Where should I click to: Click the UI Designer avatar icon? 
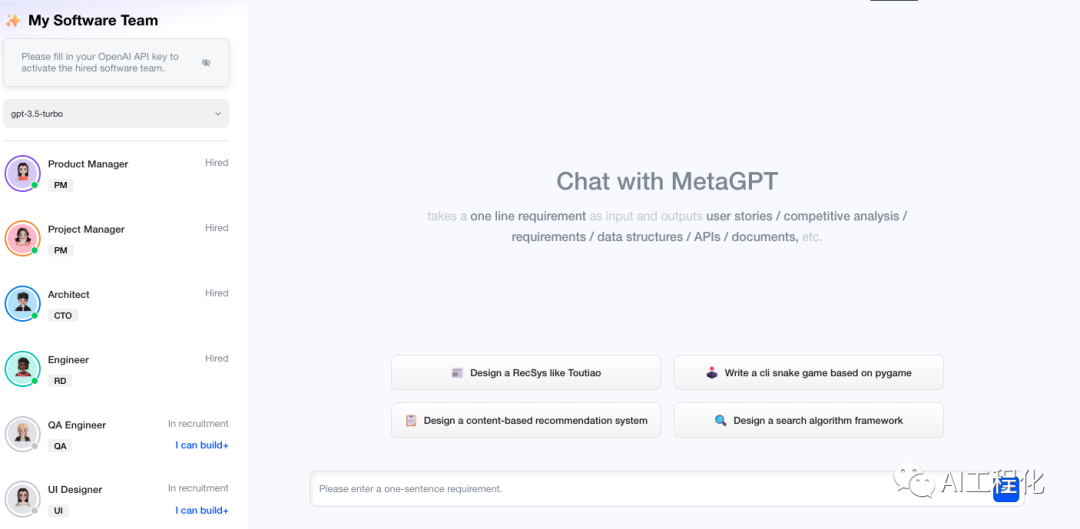(x=22, y=498)
